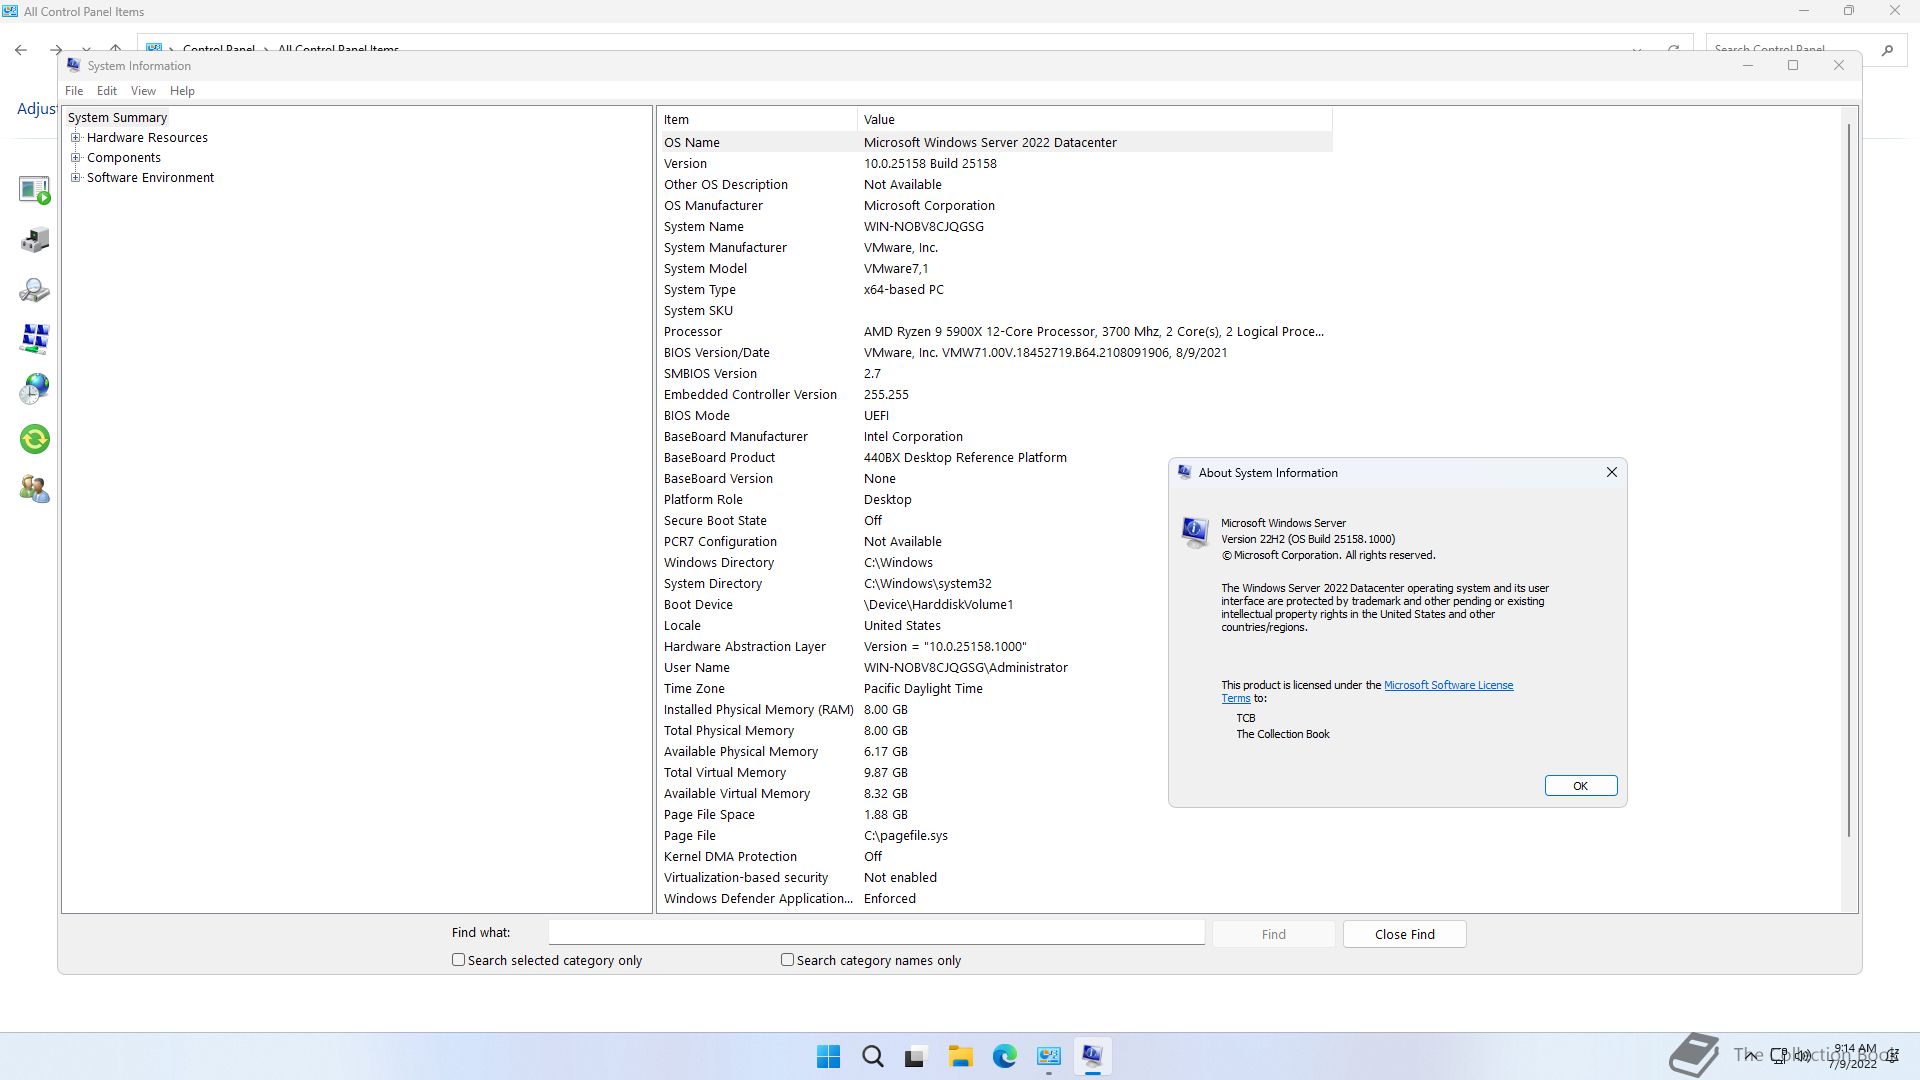
Task: Select the Components tree label
Action: (x=123, y=157)
